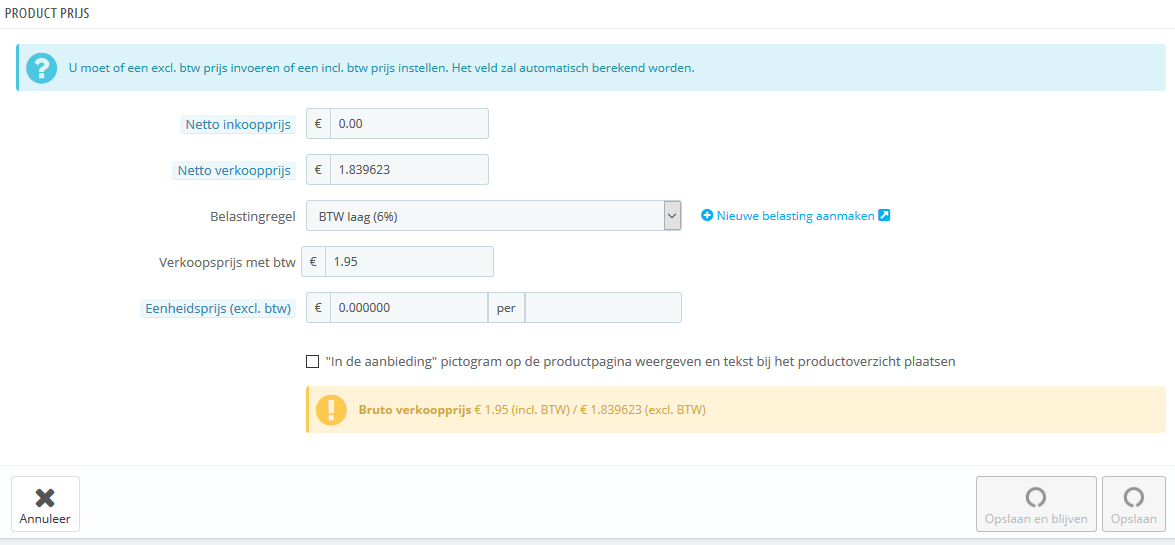Click the dropdown arrow of BTW laag (6%)
The width and height of the screenshot is (1175, 545).
(x=672, y=216)
